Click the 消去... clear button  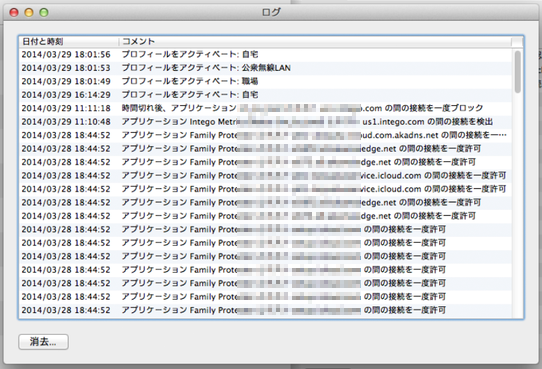43,342
